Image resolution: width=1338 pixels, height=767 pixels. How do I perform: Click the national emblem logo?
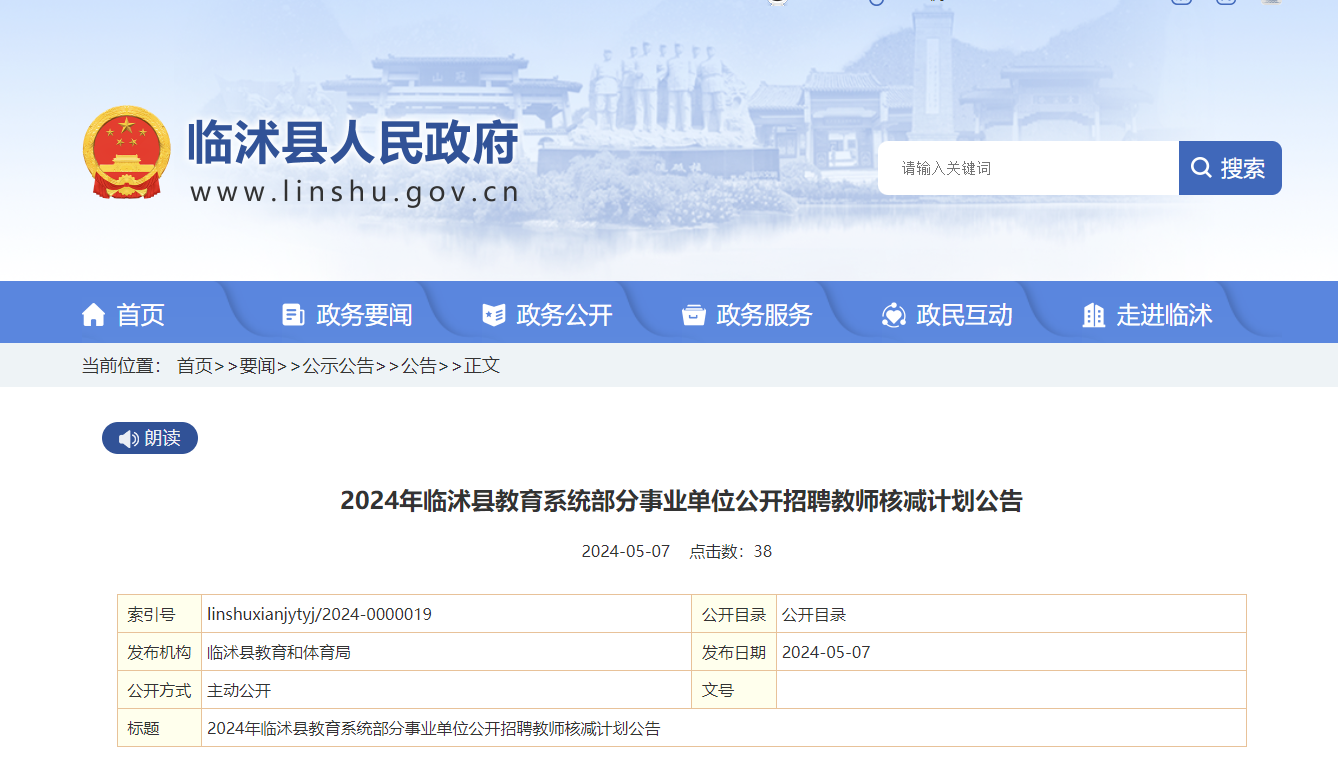[x=127, y=153]
